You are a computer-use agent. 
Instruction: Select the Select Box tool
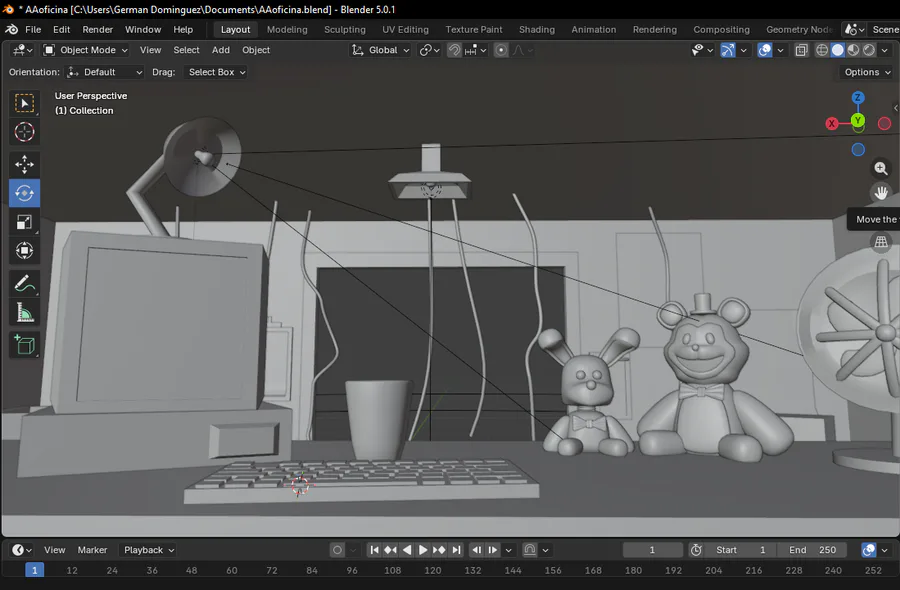tap(24, 103)
